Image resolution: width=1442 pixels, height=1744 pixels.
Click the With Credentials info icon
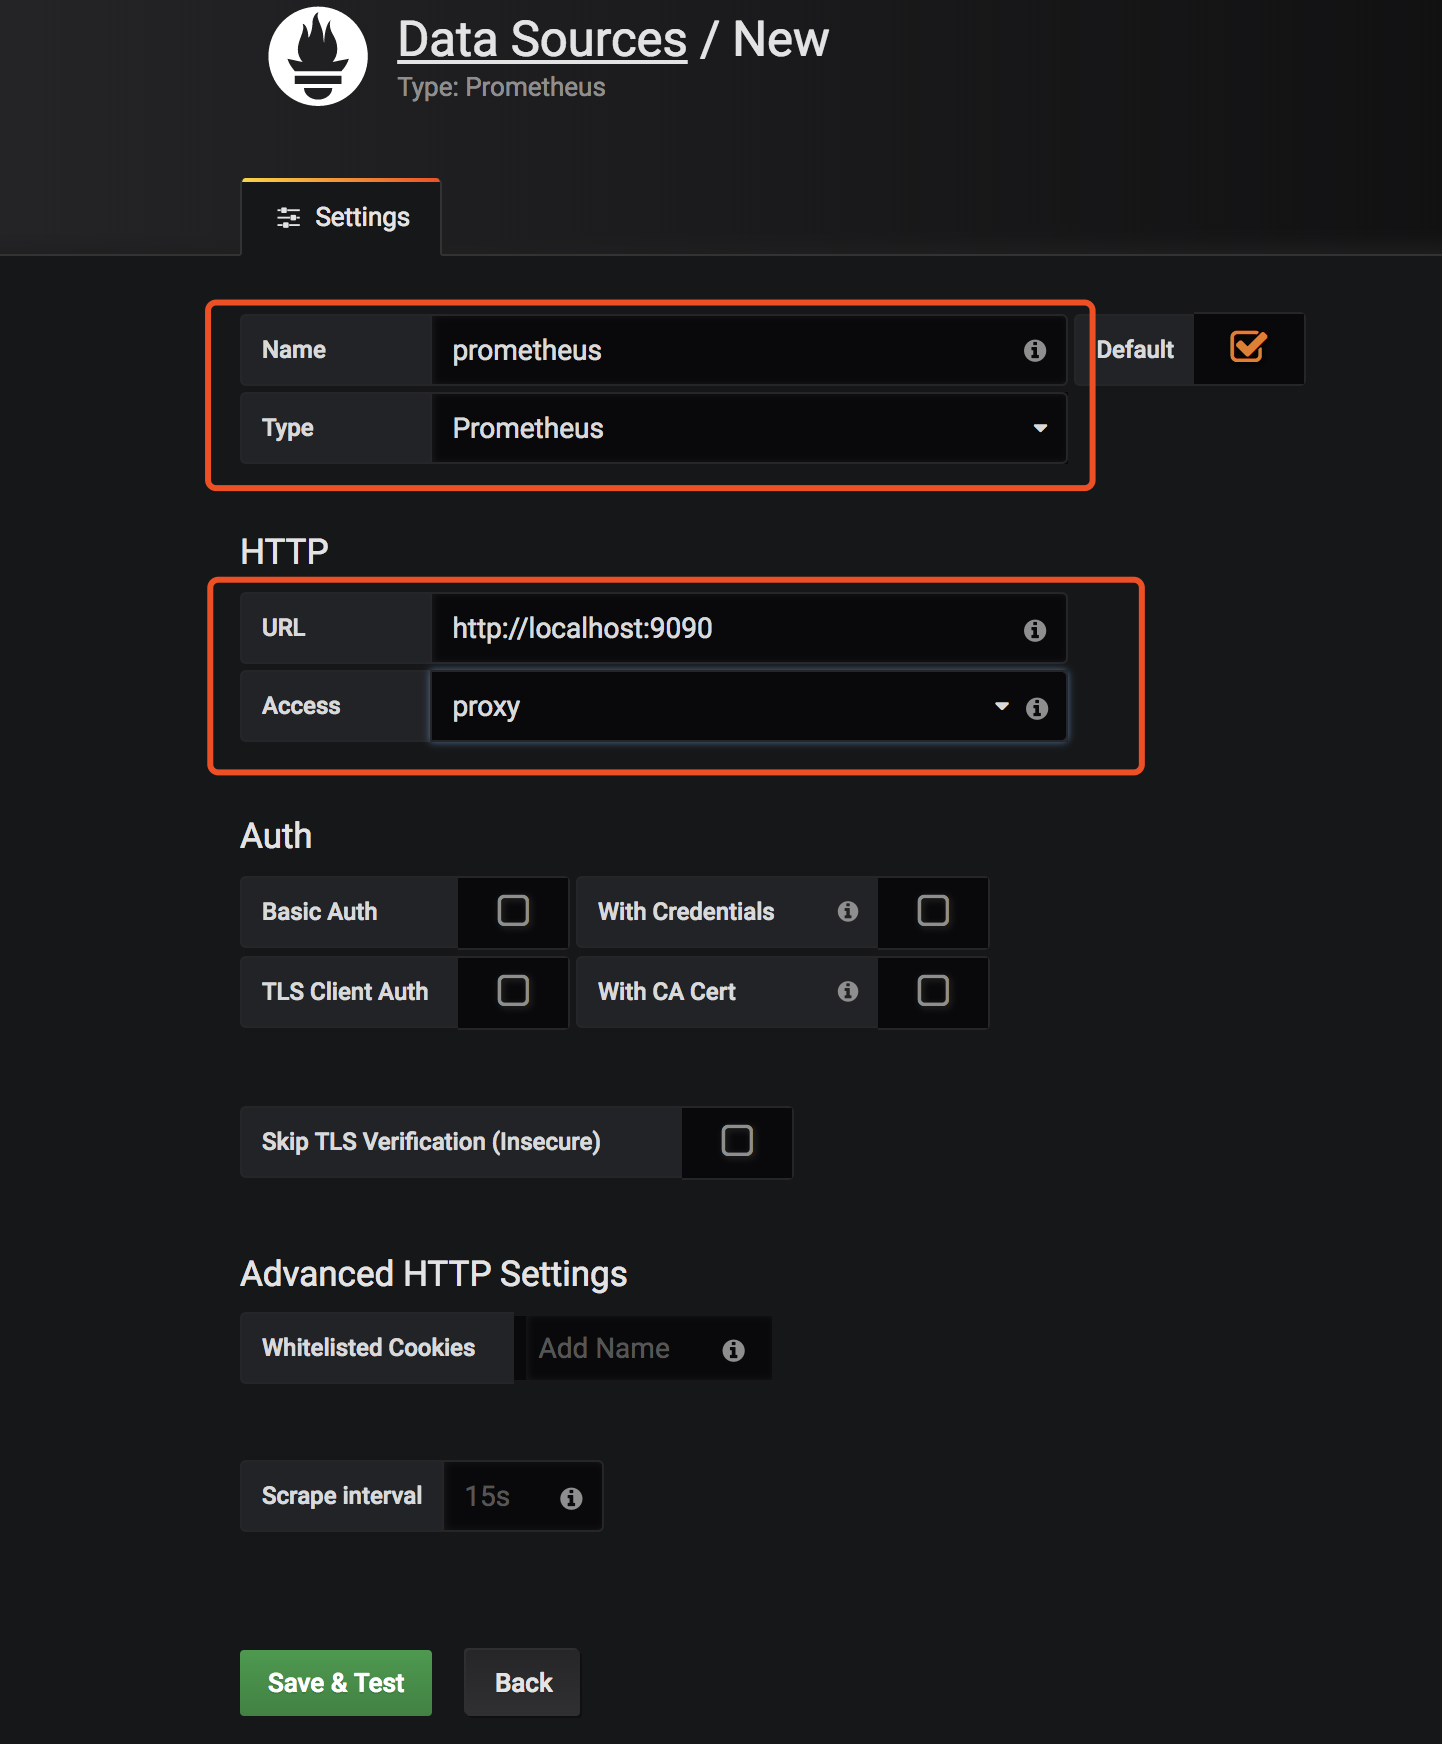(x=848, y=911)
